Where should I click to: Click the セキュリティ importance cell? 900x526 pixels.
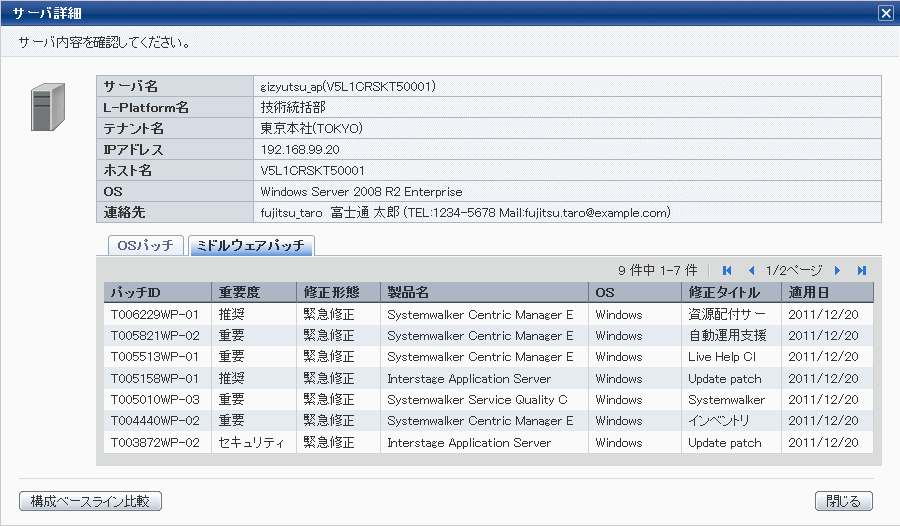pyautogui.click(x=251, y=443)
